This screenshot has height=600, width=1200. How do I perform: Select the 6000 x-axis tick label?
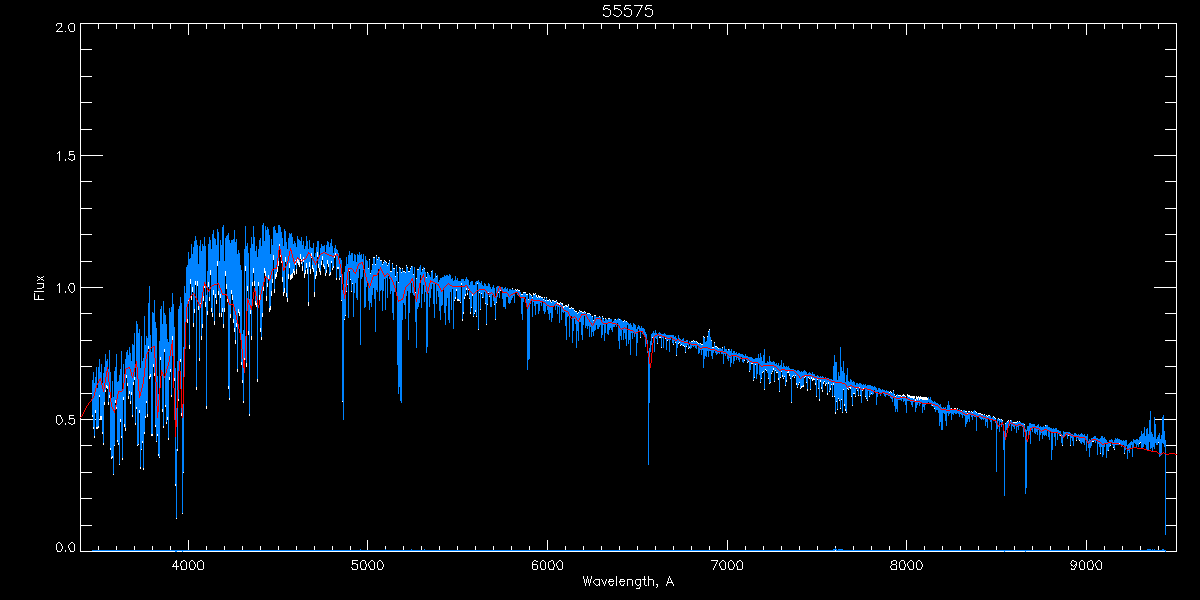(547, 563)
